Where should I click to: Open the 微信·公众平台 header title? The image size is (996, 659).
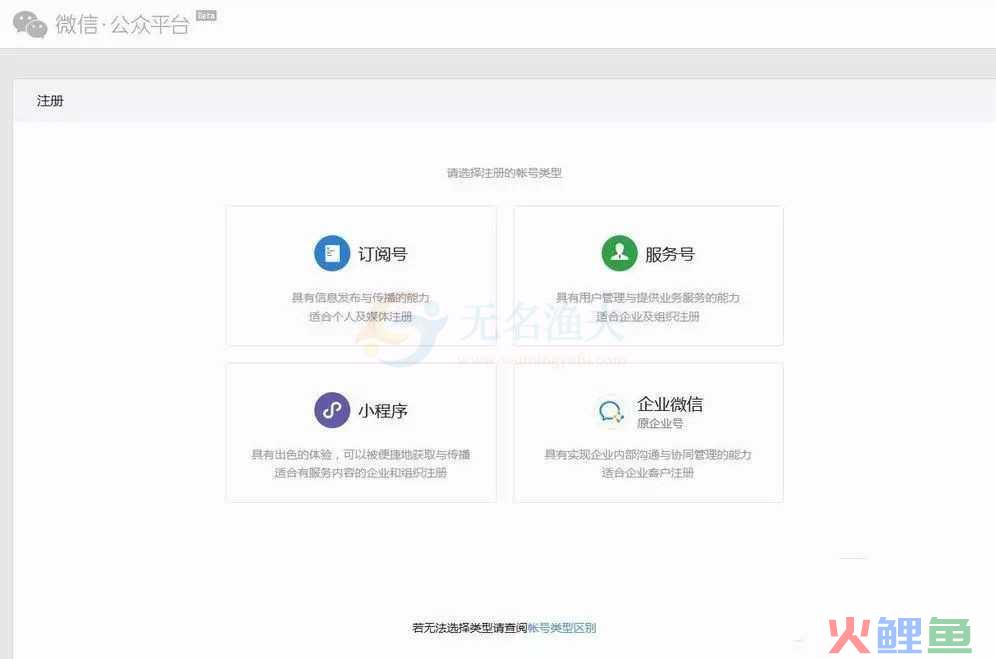pos(123,25)
